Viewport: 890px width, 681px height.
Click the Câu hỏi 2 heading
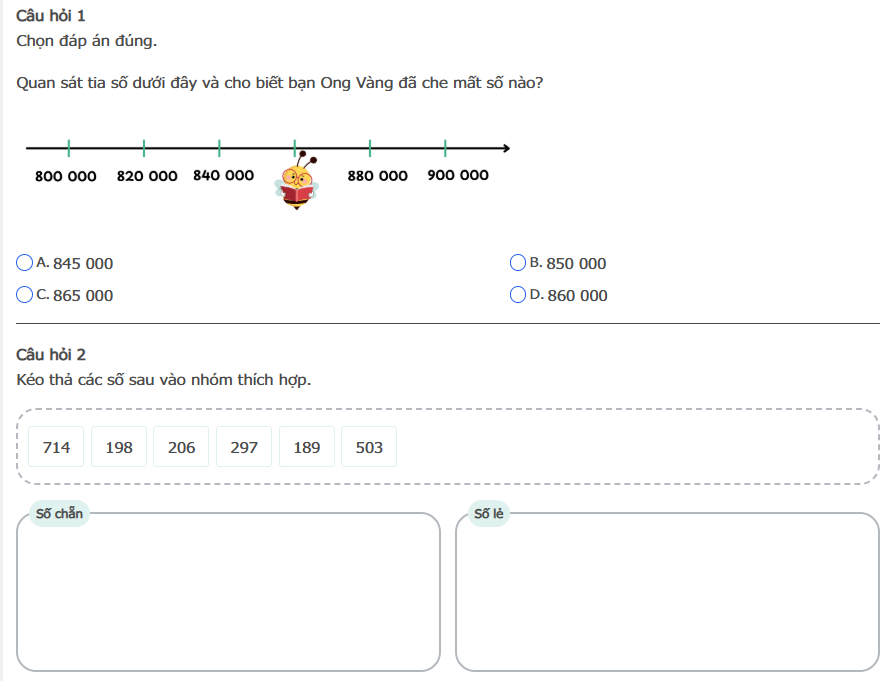pos(52,355)
